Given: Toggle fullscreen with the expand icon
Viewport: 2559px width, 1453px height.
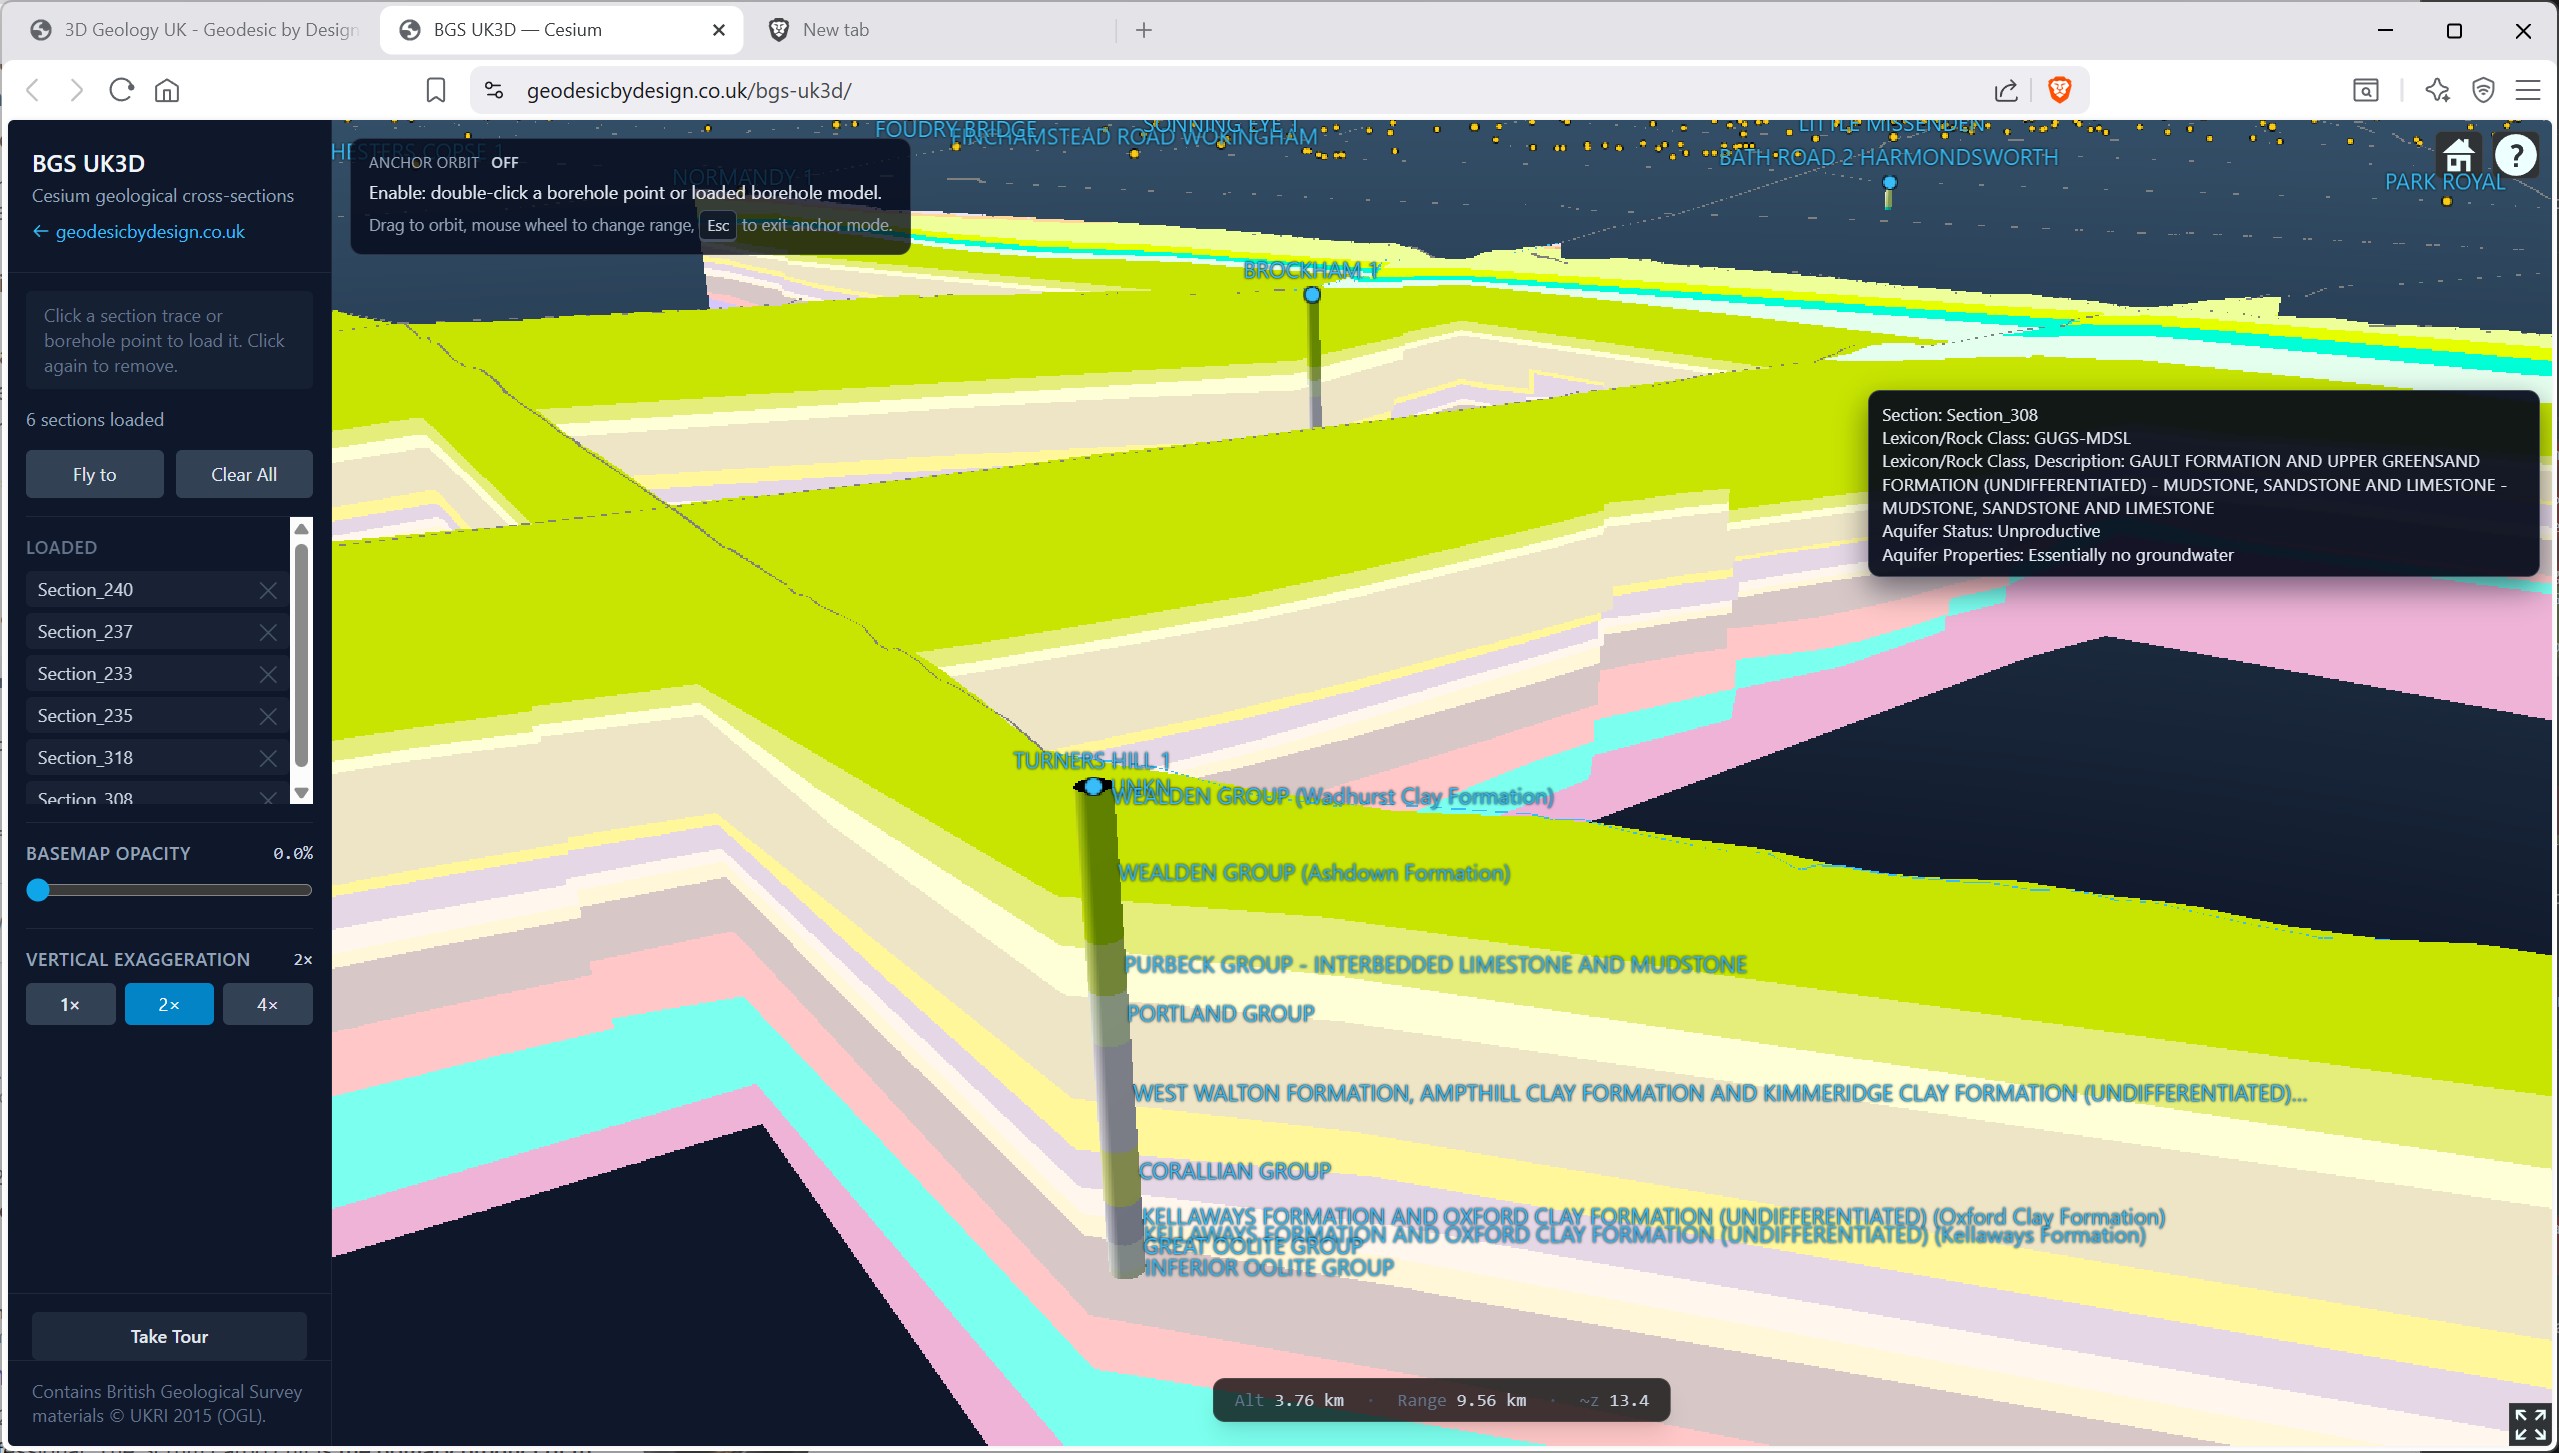Looking at the screenshot, I should tap(2531, 1423).
